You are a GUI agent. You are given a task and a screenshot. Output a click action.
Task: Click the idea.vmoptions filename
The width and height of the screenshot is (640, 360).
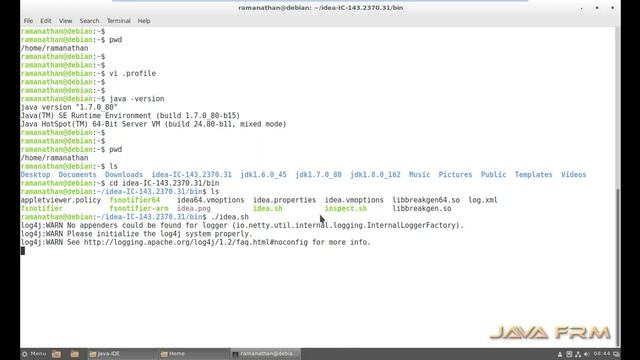pos(354,200)
